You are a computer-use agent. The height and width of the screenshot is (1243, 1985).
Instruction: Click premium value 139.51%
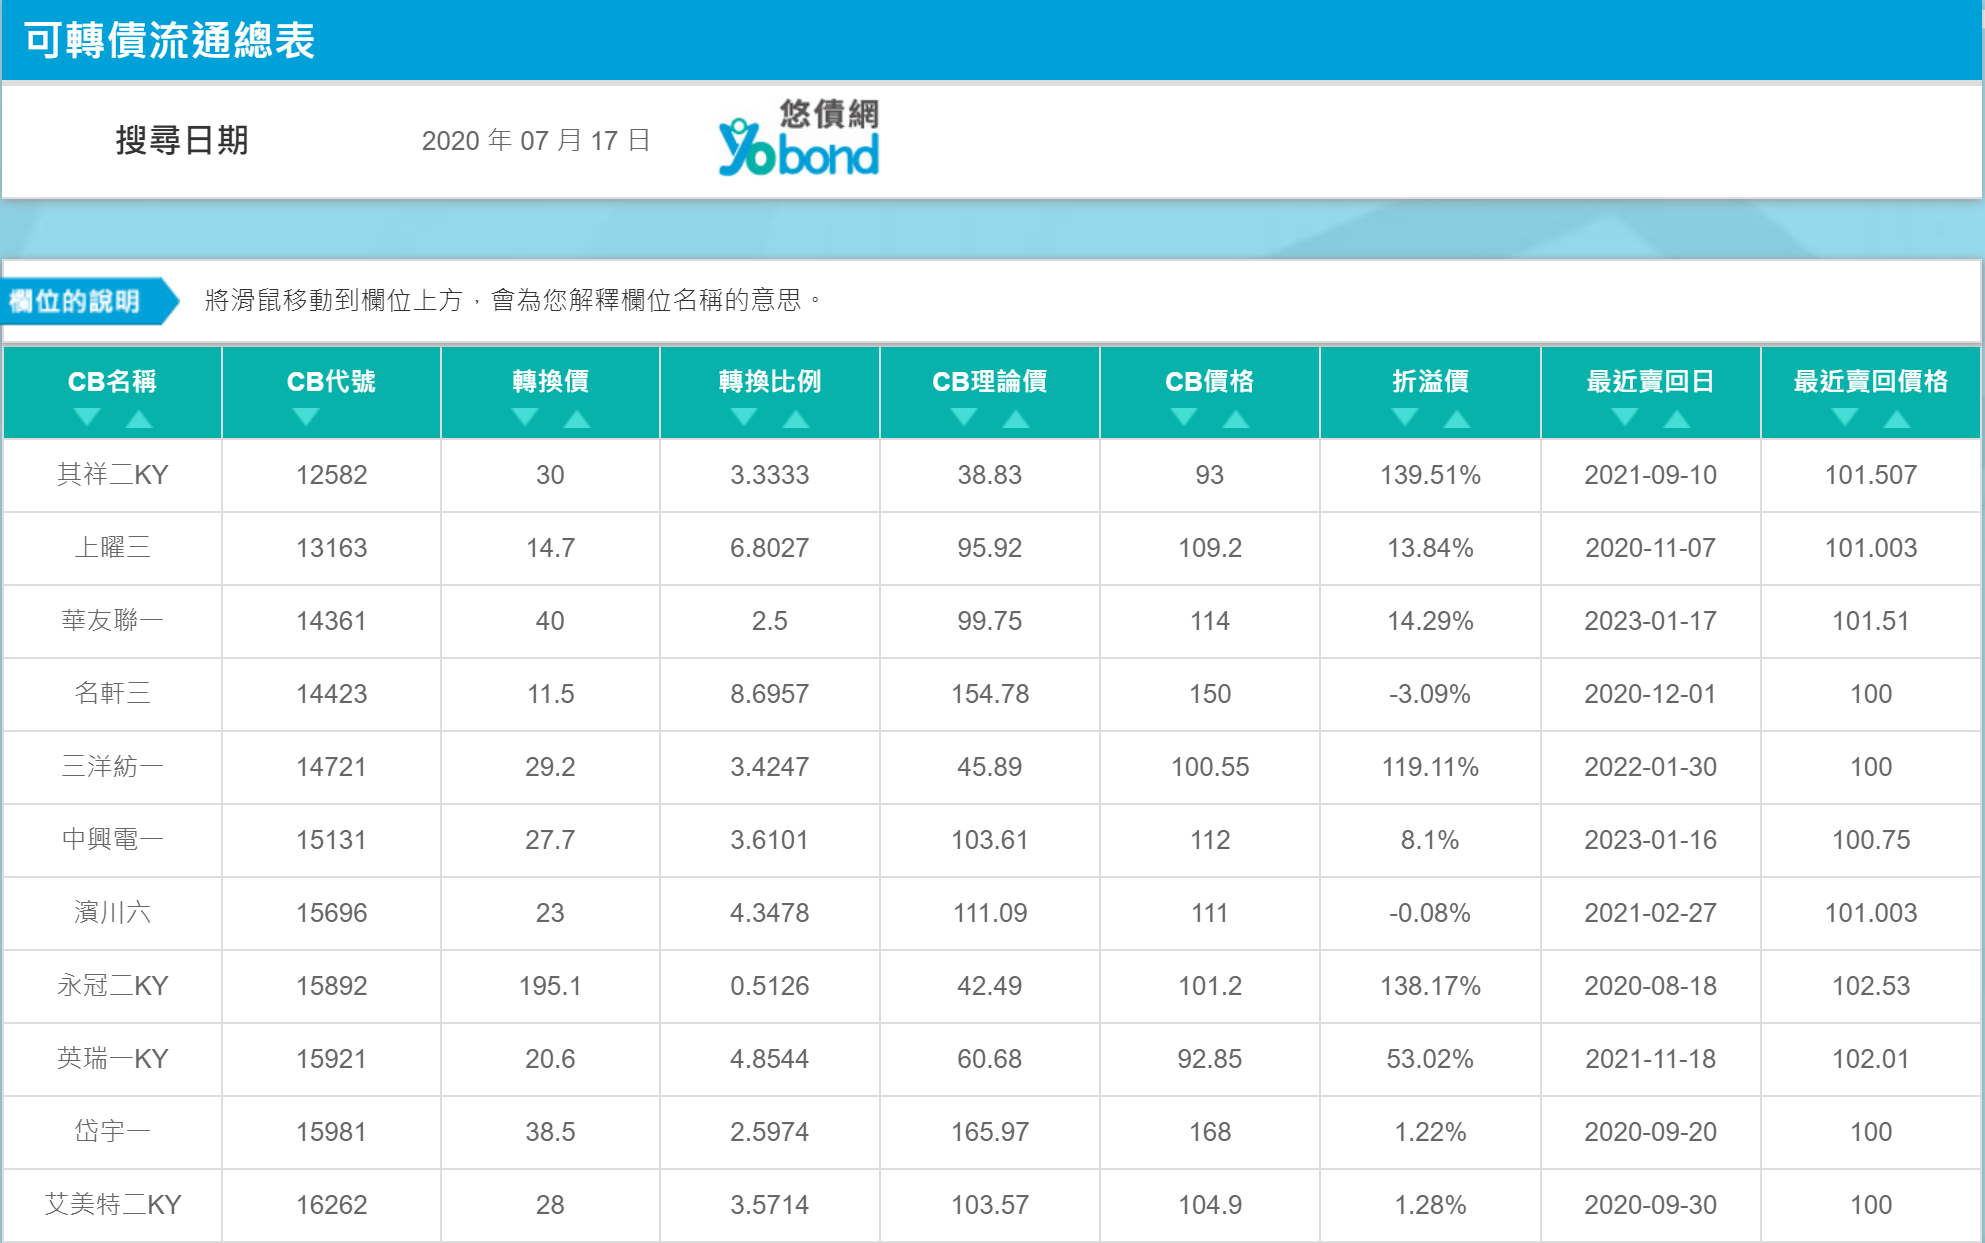tap(1431, 475)
